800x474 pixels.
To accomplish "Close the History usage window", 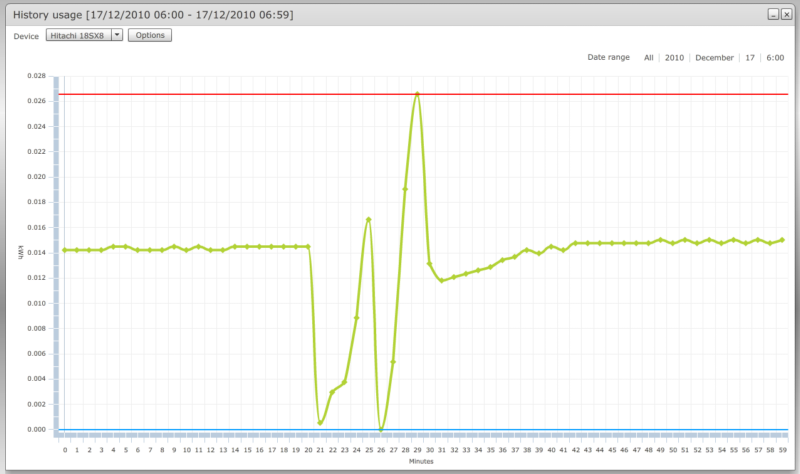I will 786,15.
